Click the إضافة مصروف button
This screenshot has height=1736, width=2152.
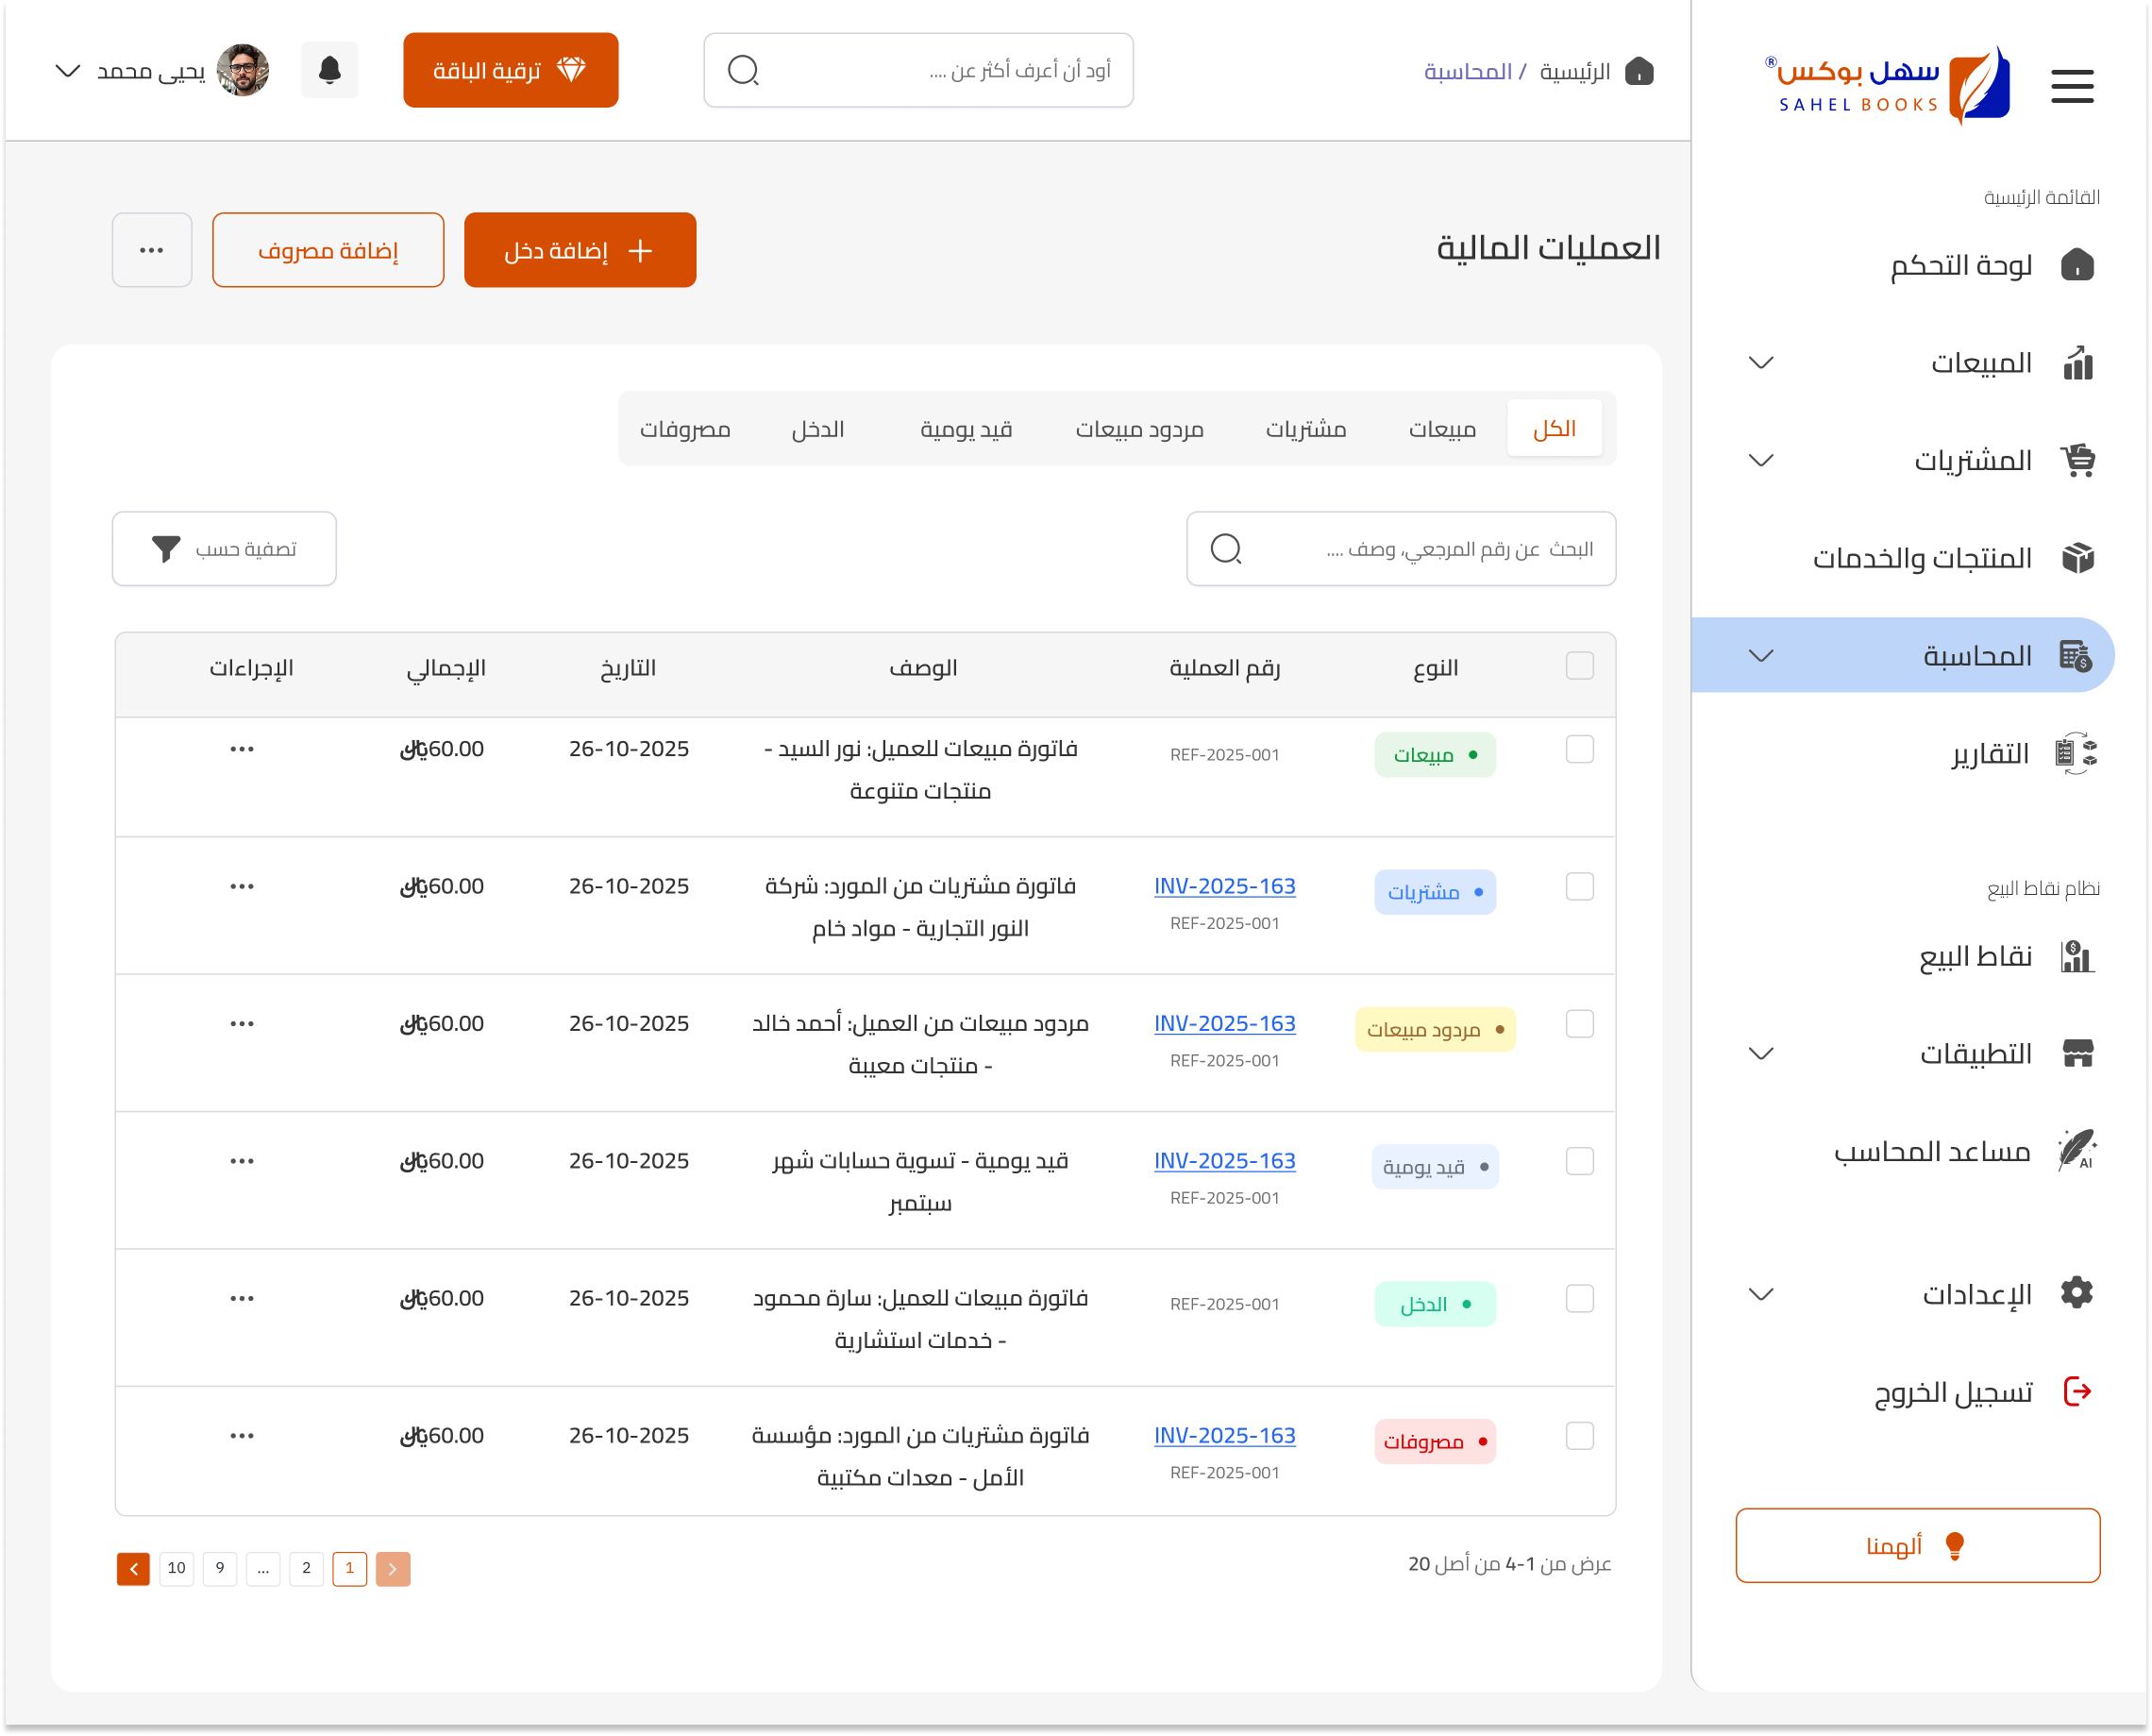[328, 250]
